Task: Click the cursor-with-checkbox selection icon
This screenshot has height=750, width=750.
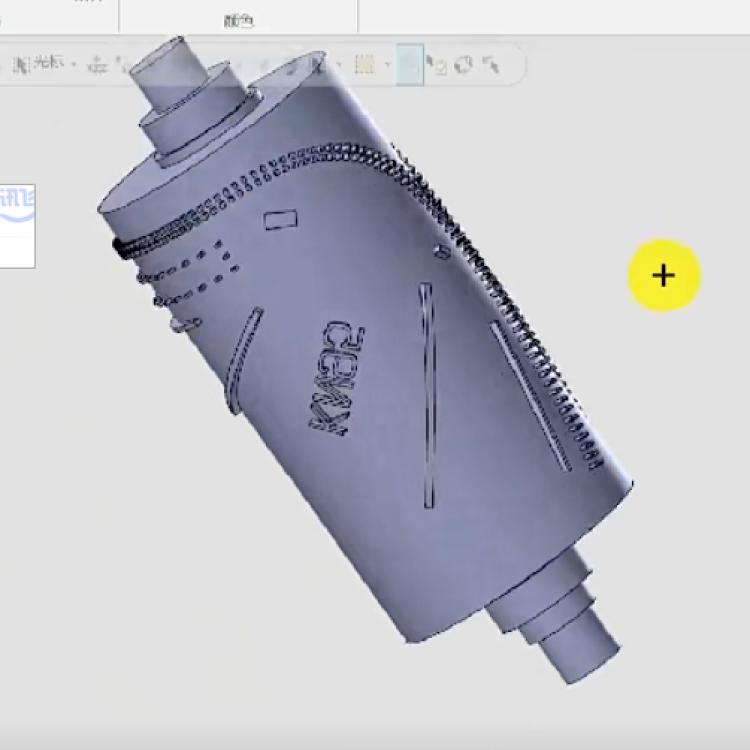Action: 437,66
